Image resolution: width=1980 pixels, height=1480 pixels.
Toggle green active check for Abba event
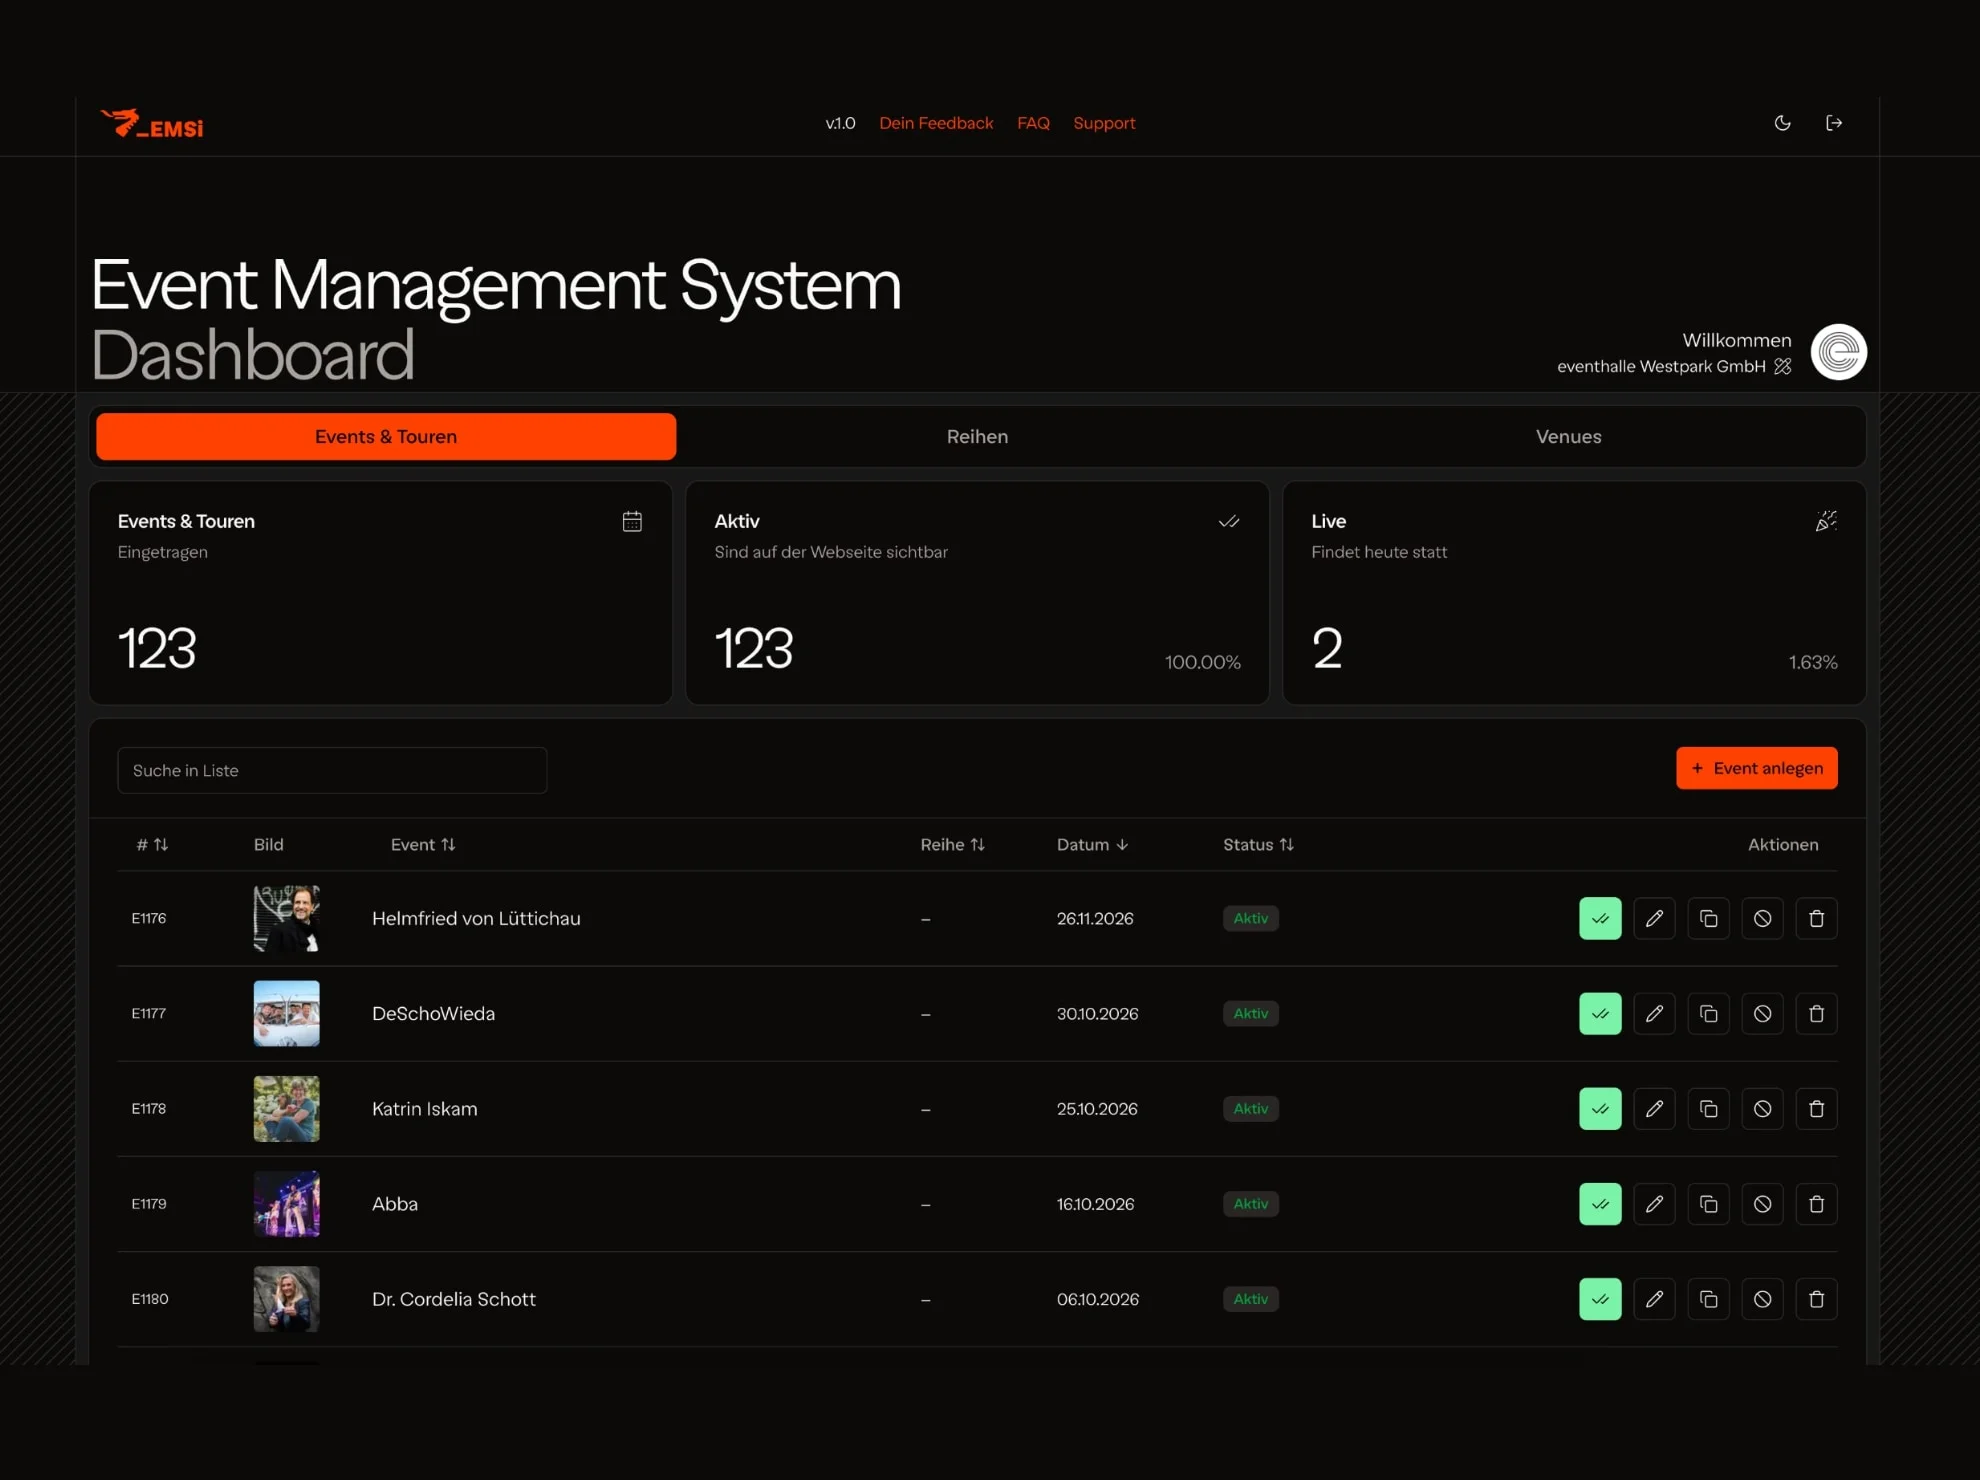(1600, 1203)
